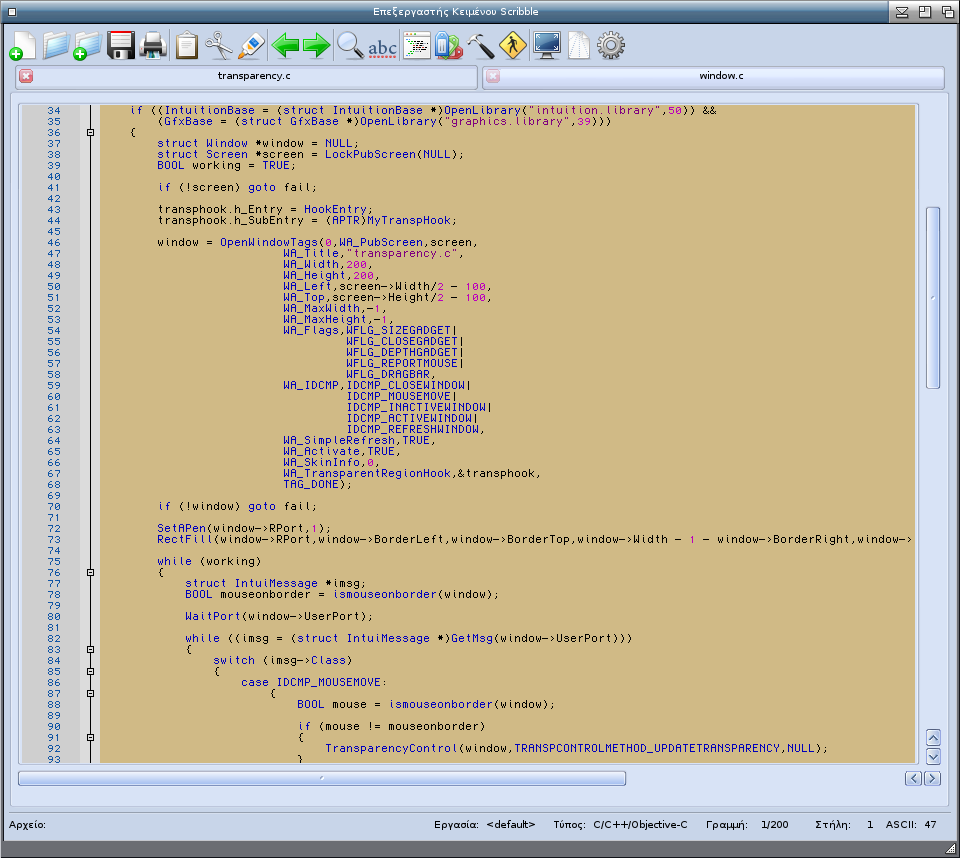Collapse the switch block fold at line 85
960x858 pixels.
coord(90,672)
